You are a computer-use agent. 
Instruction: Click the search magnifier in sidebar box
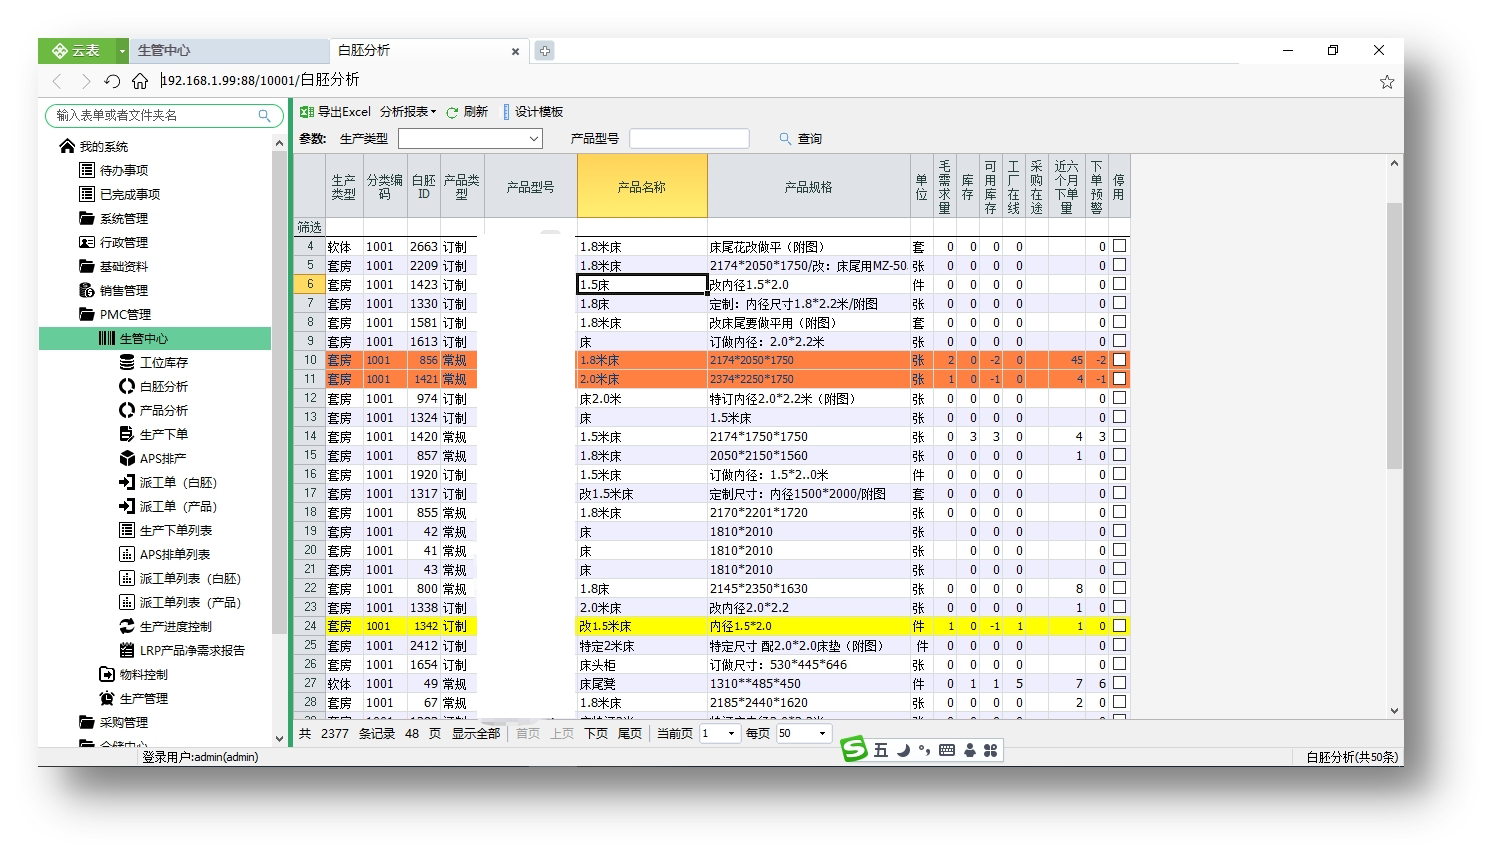tap(264, 116)
